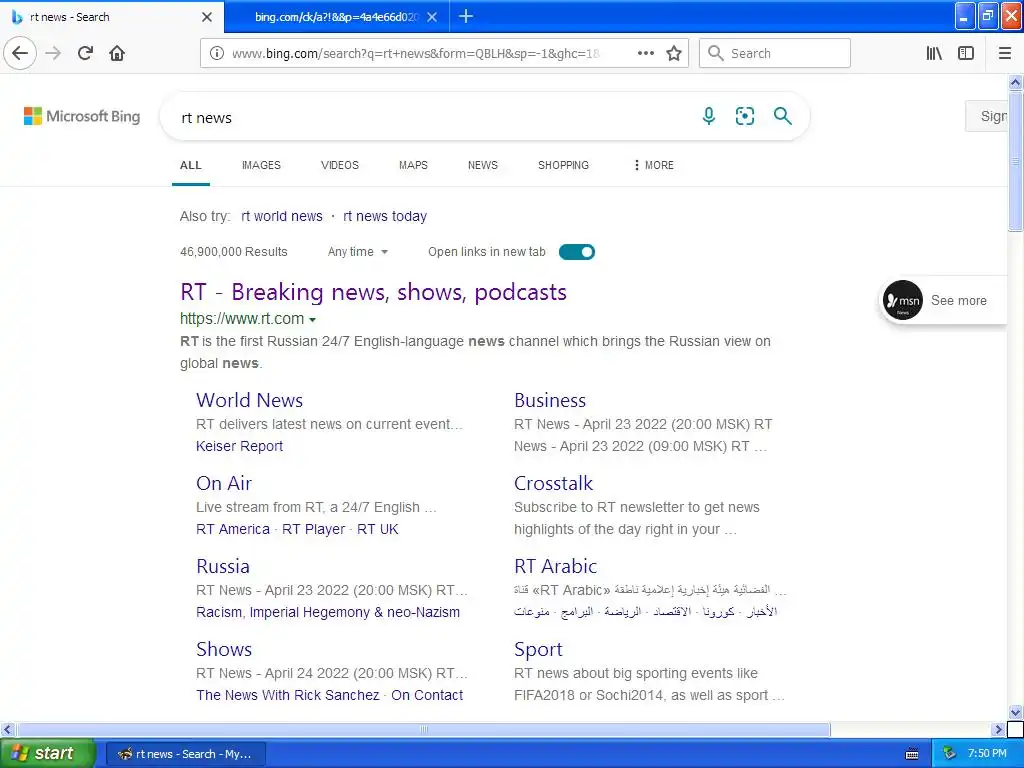Click the msn News round icon
The height and width of the screenshot is (768, 1024).
pyautogui.click(x=903, y=300)
